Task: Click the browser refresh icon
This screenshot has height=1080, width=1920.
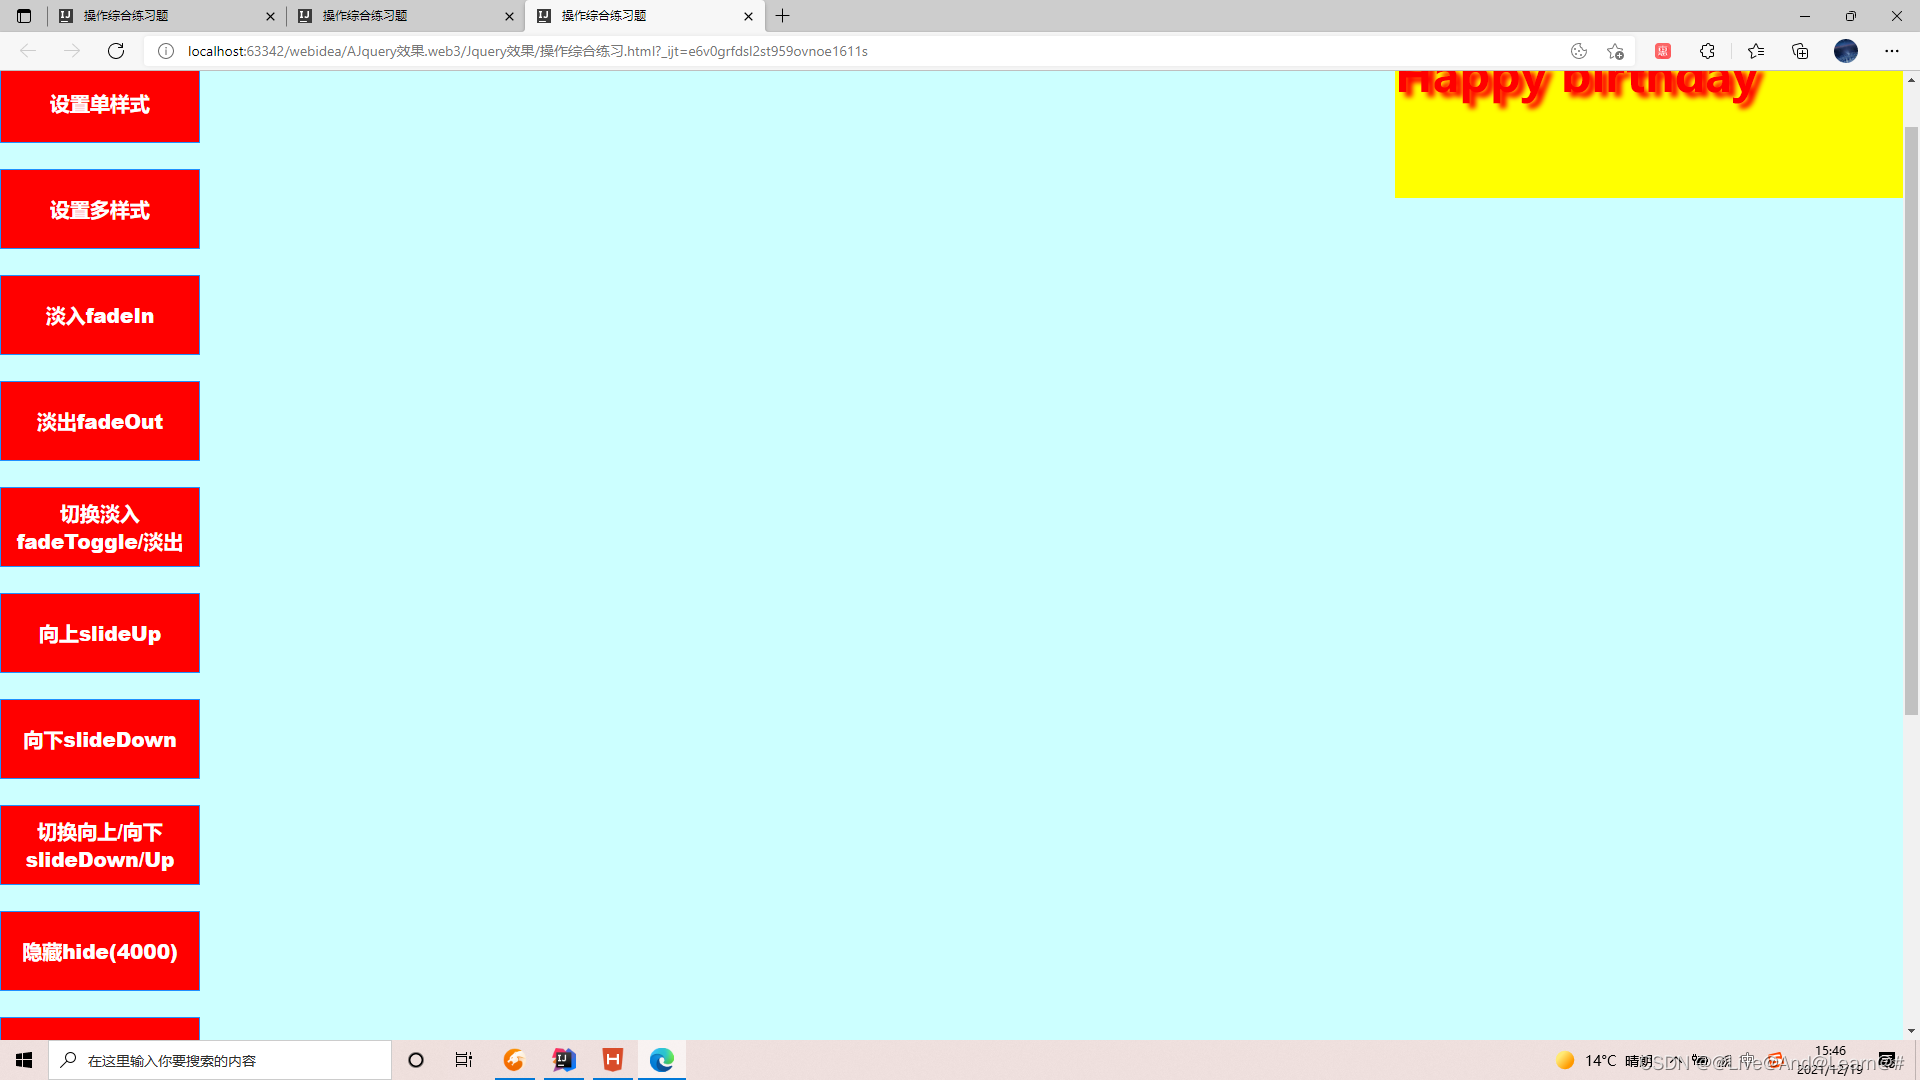Action: [116, 51]
